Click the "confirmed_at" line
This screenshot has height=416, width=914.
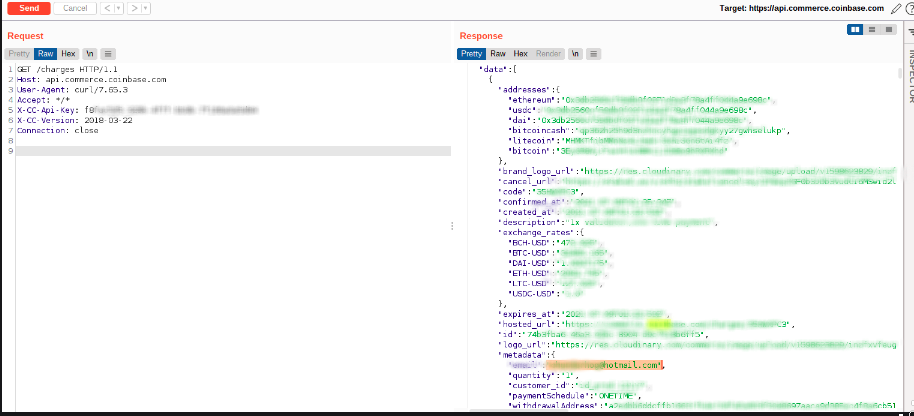[589, 202]
